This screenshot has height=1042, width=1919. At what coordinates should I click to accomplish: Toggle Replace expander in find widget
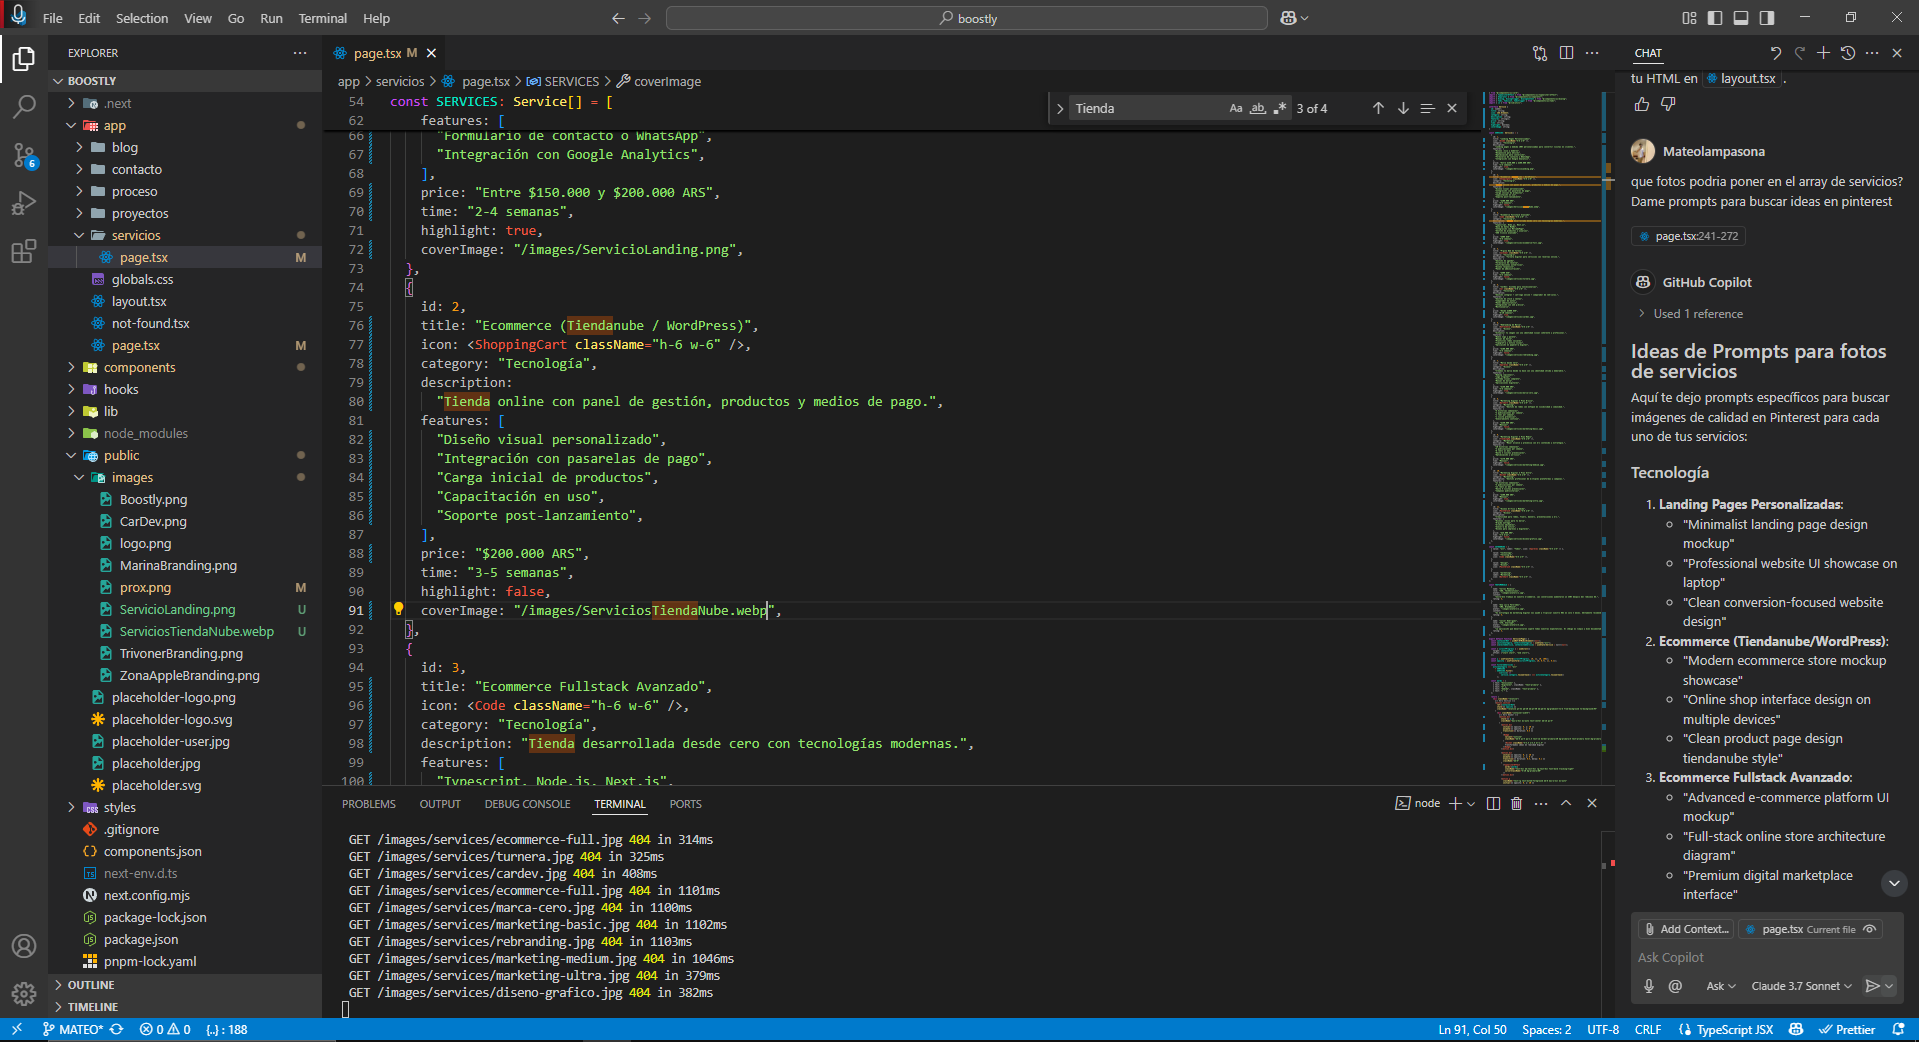[1060, 108]
